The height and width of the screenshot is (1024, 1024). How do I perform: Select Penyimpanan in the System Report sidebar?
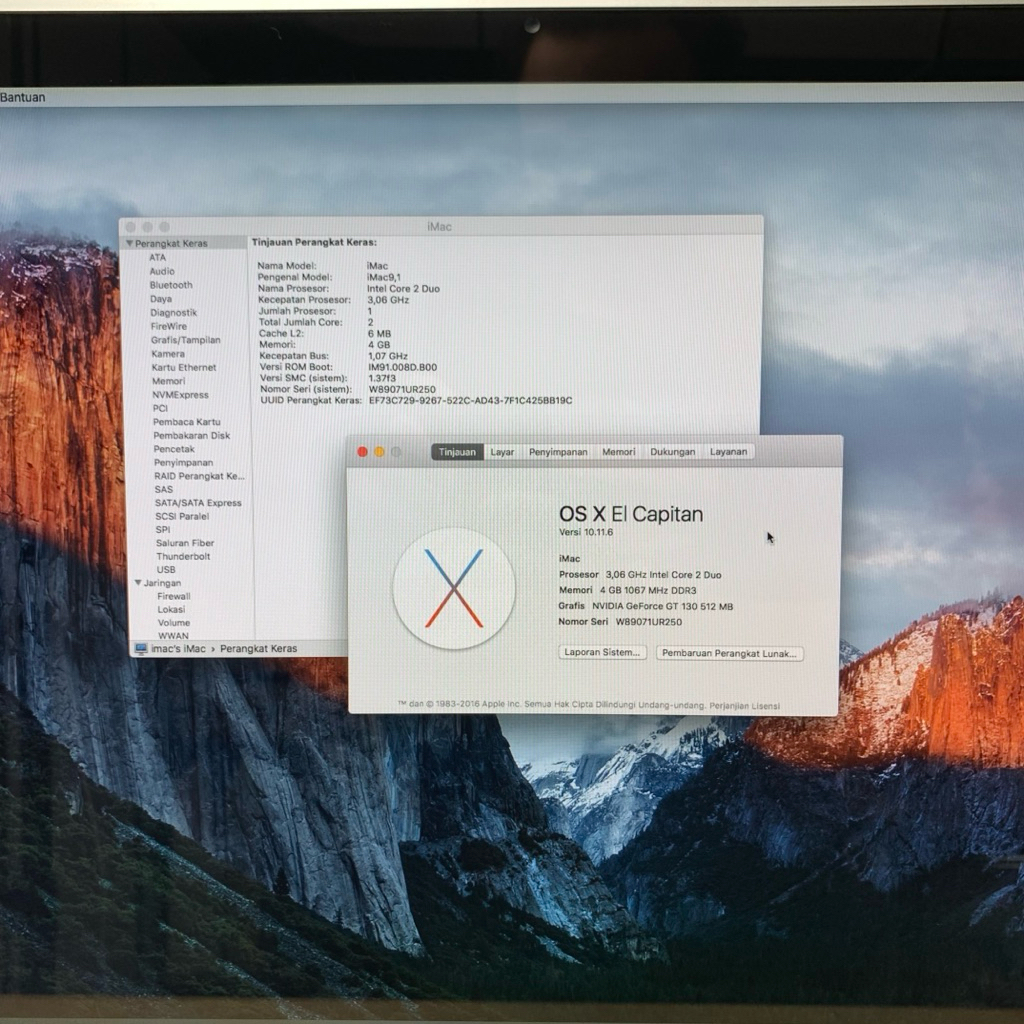tap(184, 462)
